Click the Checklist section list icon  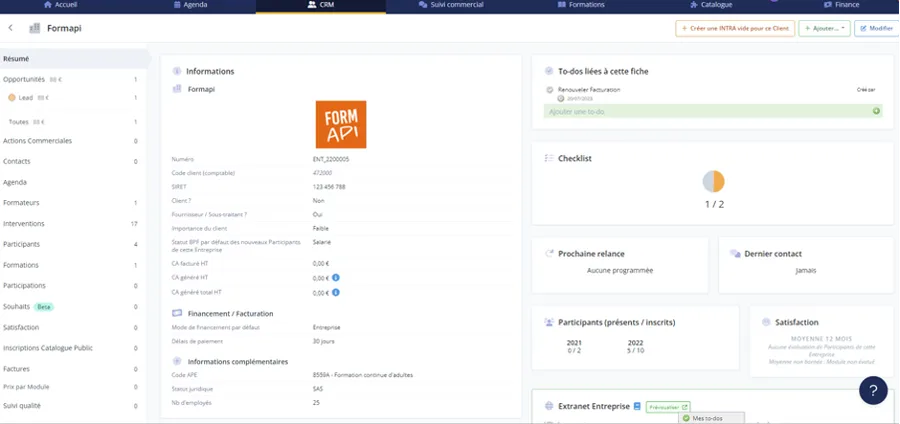pyautogui.click(x=549, y=158)
